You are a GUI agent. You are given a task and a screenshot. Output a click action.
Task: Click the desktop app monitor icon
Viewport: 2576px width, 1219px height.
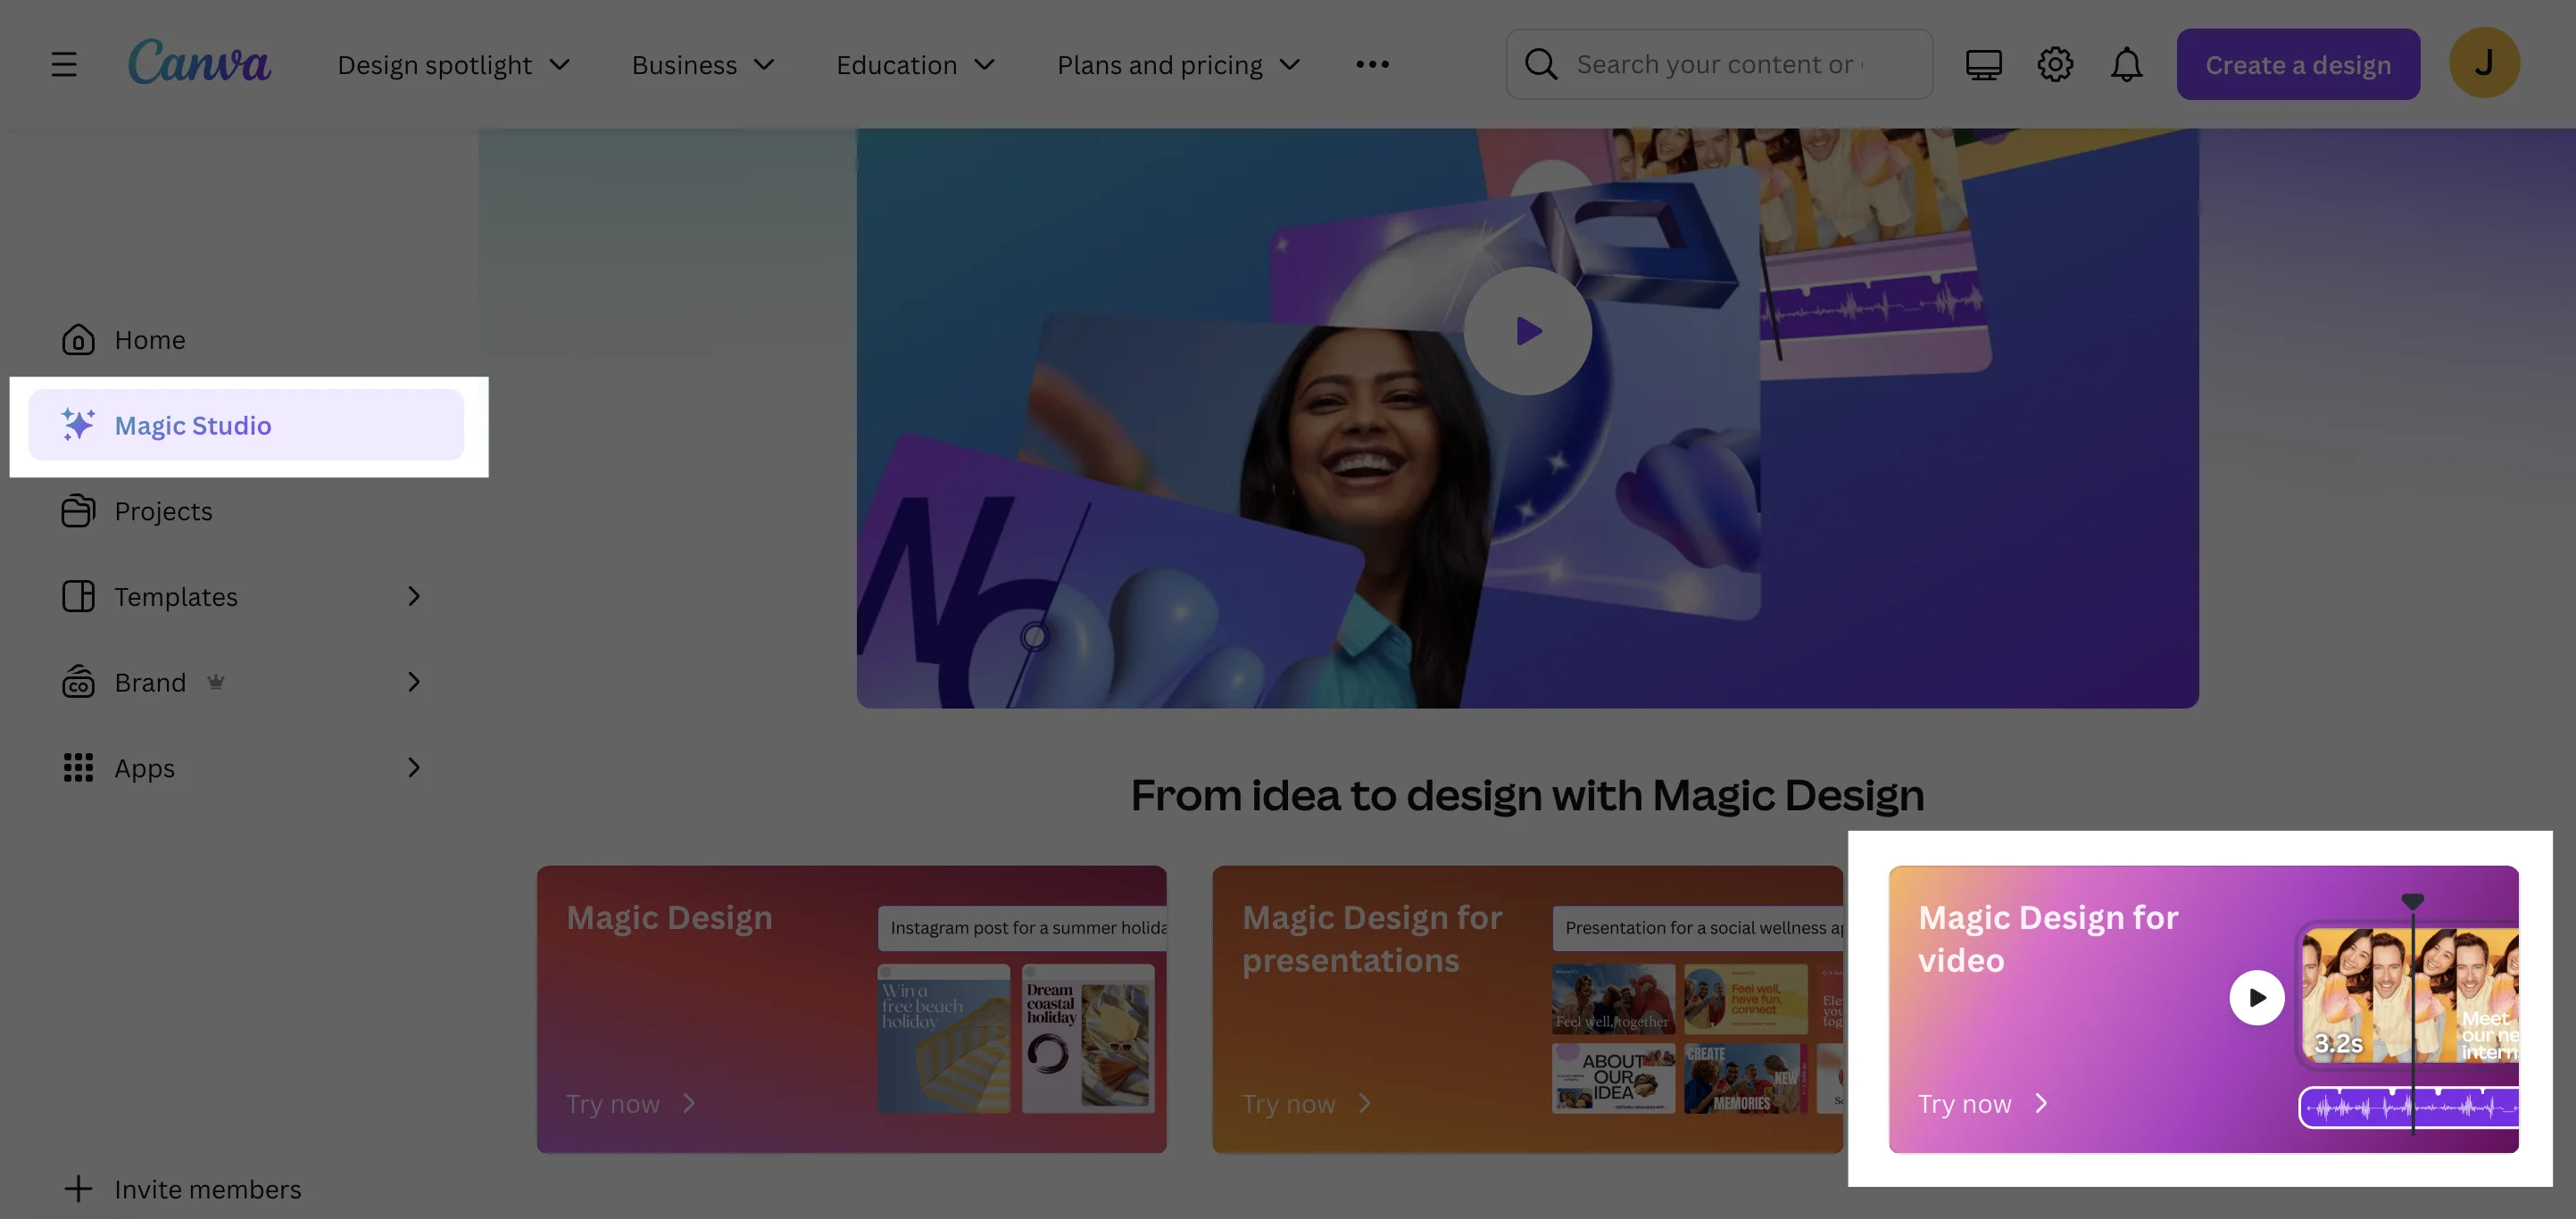pos(1983,64)
